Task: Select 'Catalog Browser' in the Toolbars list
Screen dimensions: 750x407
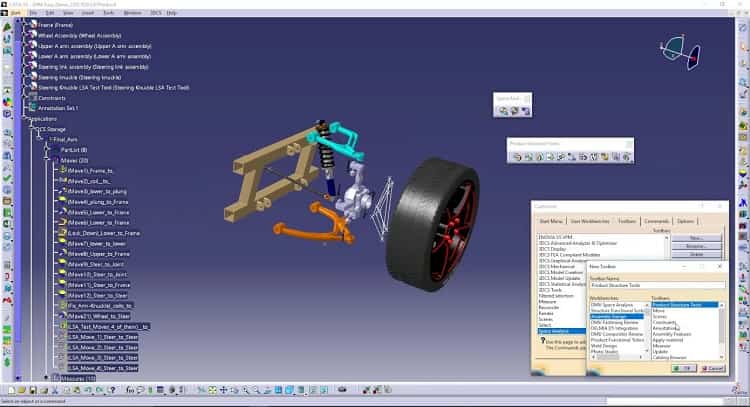Action: tap(669, 357)
